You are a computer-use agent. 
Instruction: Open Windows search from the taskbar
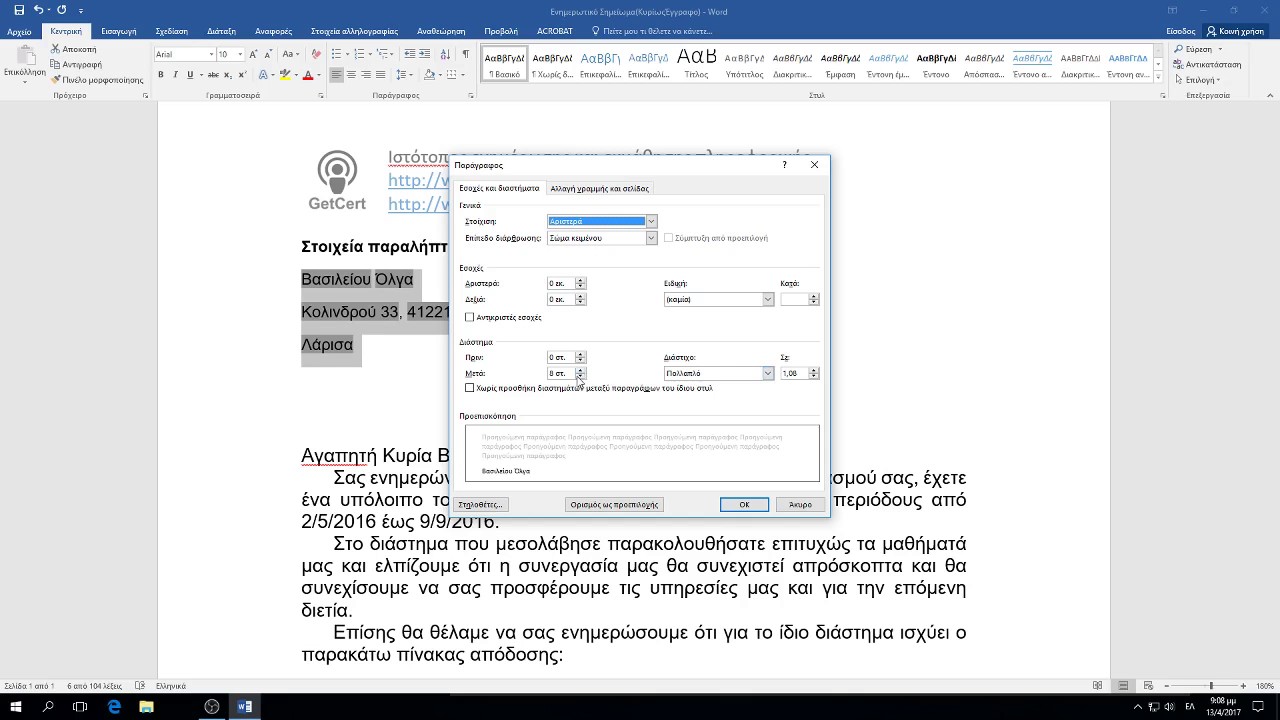tap(48, 707)
